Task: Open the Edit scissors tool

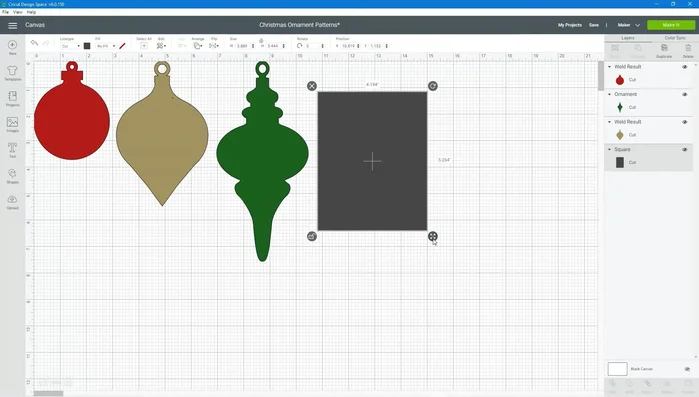Action: coord(161,46)
